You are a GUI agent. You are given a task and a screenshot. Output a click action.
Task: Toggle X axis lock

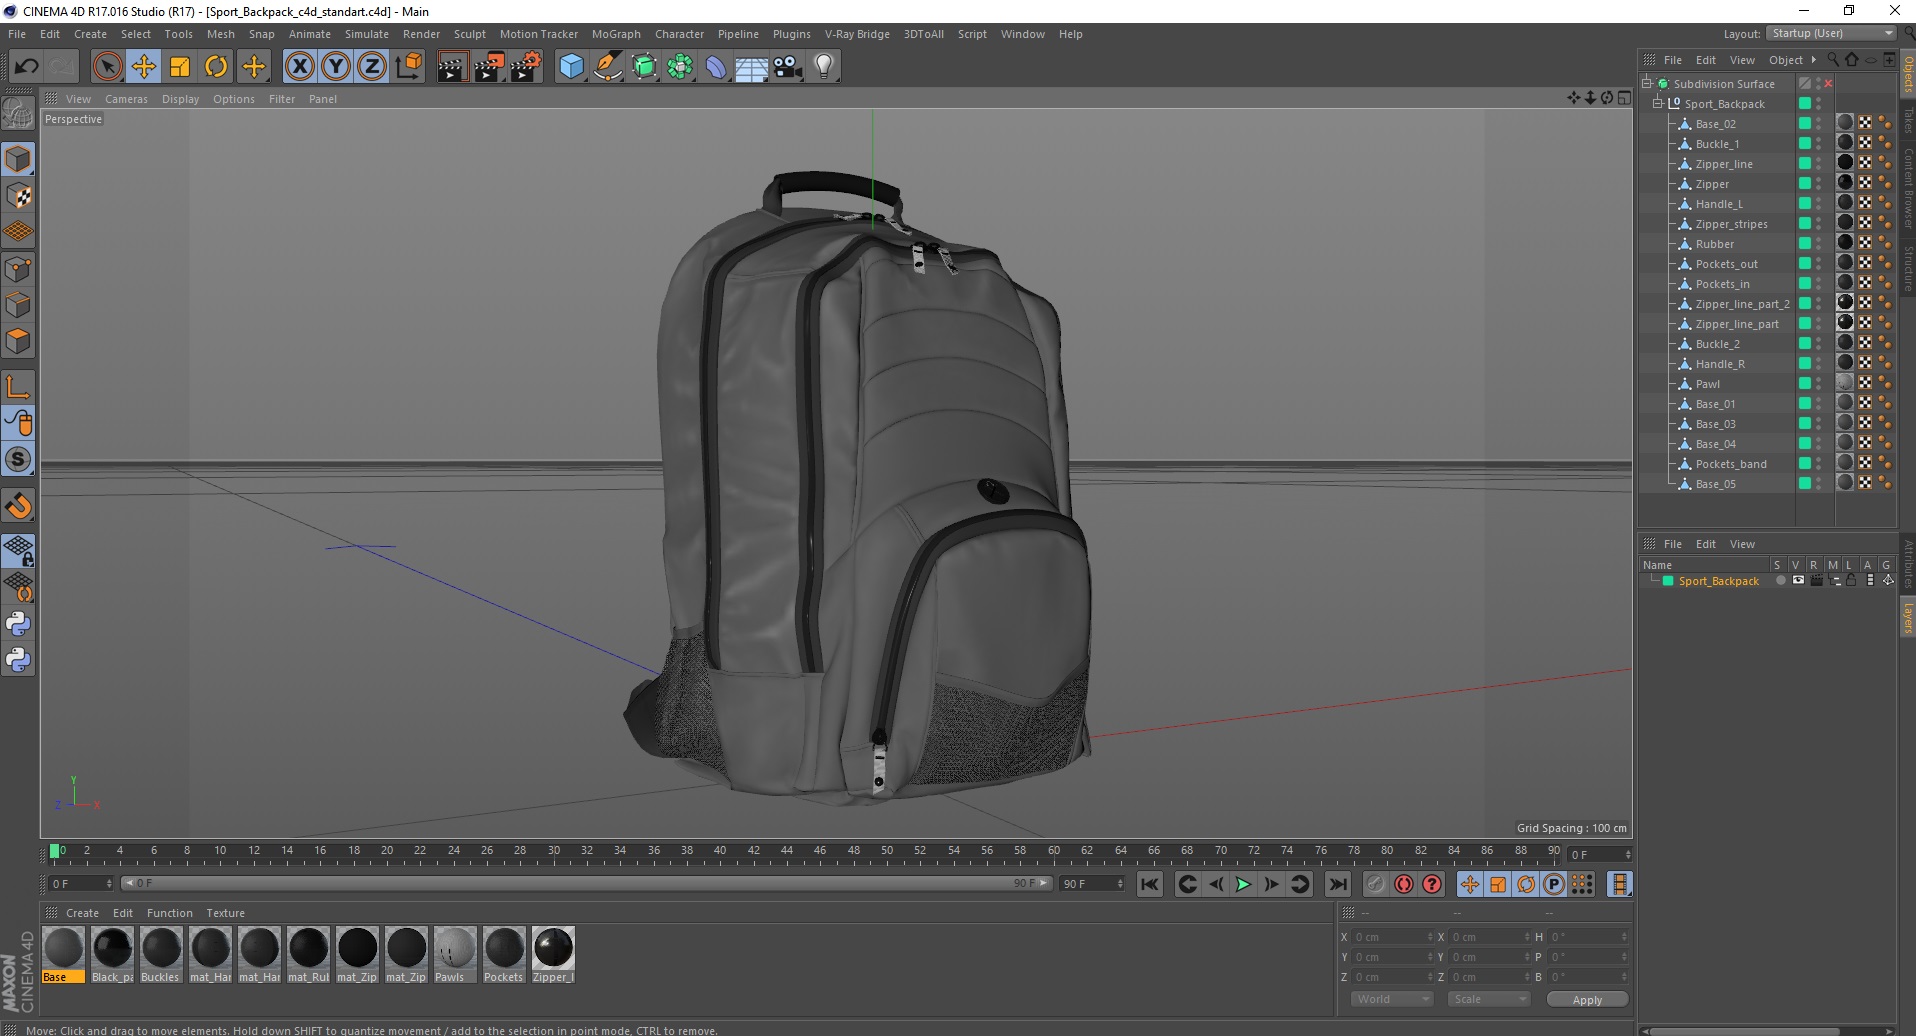pos(299,67)
